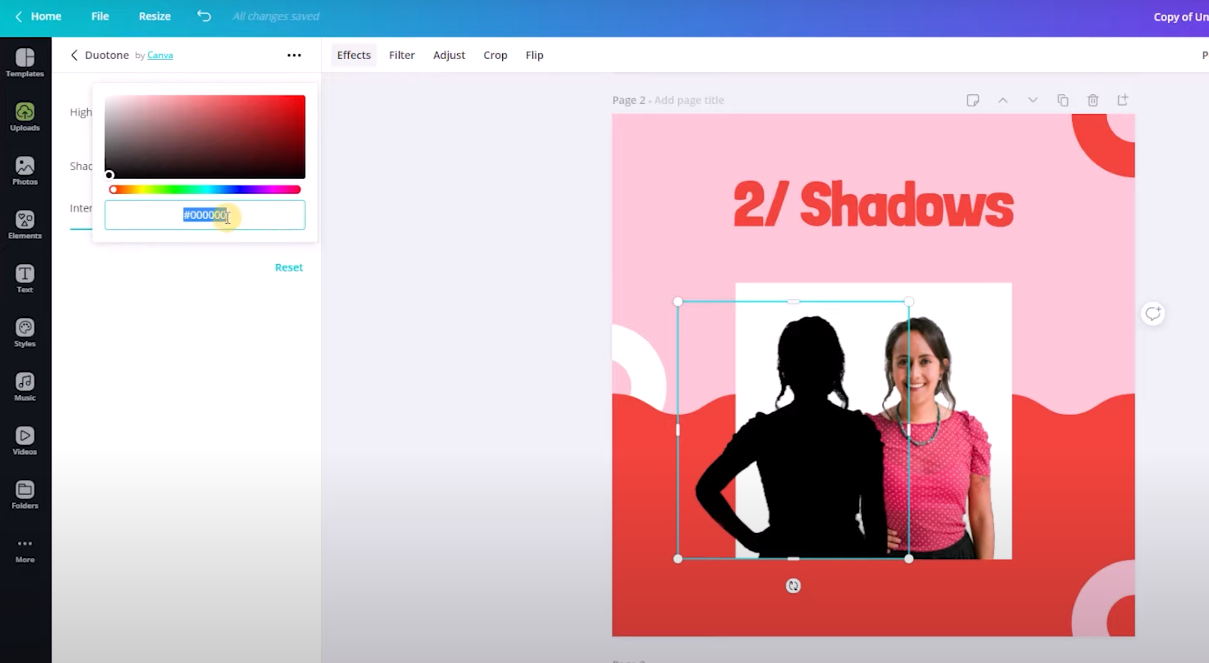Click the top-left selection corner handle
Viewport: 1209px width, 663px height.
point(678,301)
